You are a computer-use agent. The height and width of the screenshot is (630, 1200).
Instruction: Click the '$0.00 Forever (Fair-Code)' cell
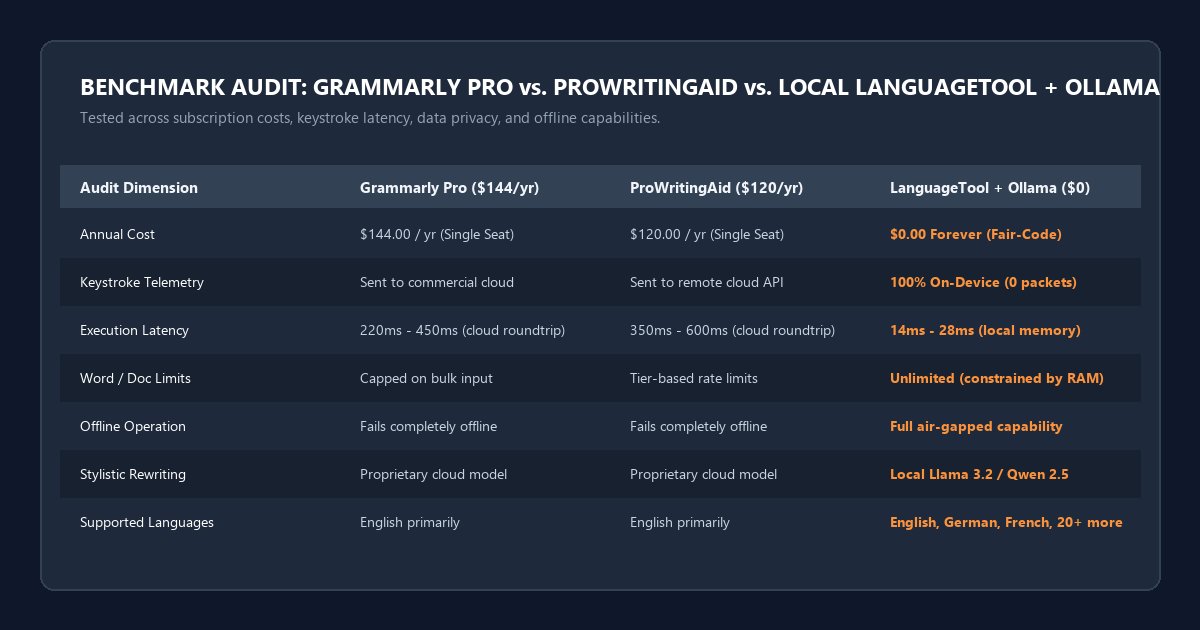(x=976, y=234)
